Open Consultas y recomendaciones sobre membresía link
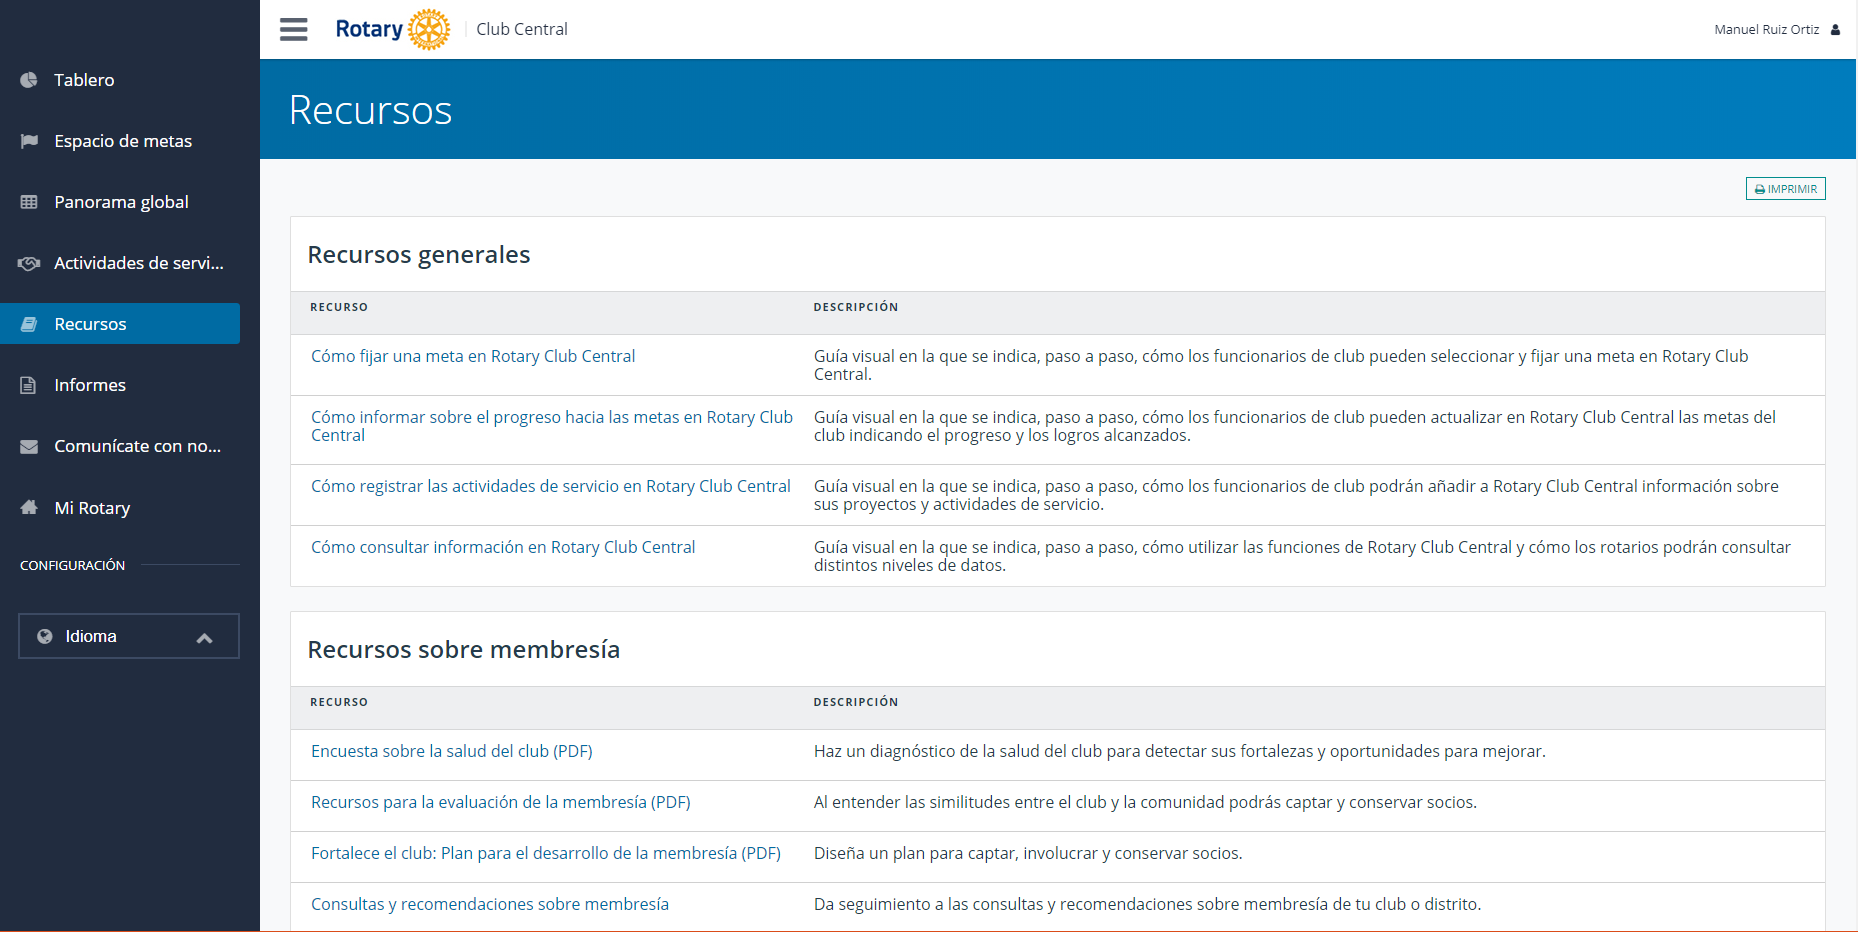Image resolution: width=1858 pixels, height=932 pixels. (x=490, y=904)
